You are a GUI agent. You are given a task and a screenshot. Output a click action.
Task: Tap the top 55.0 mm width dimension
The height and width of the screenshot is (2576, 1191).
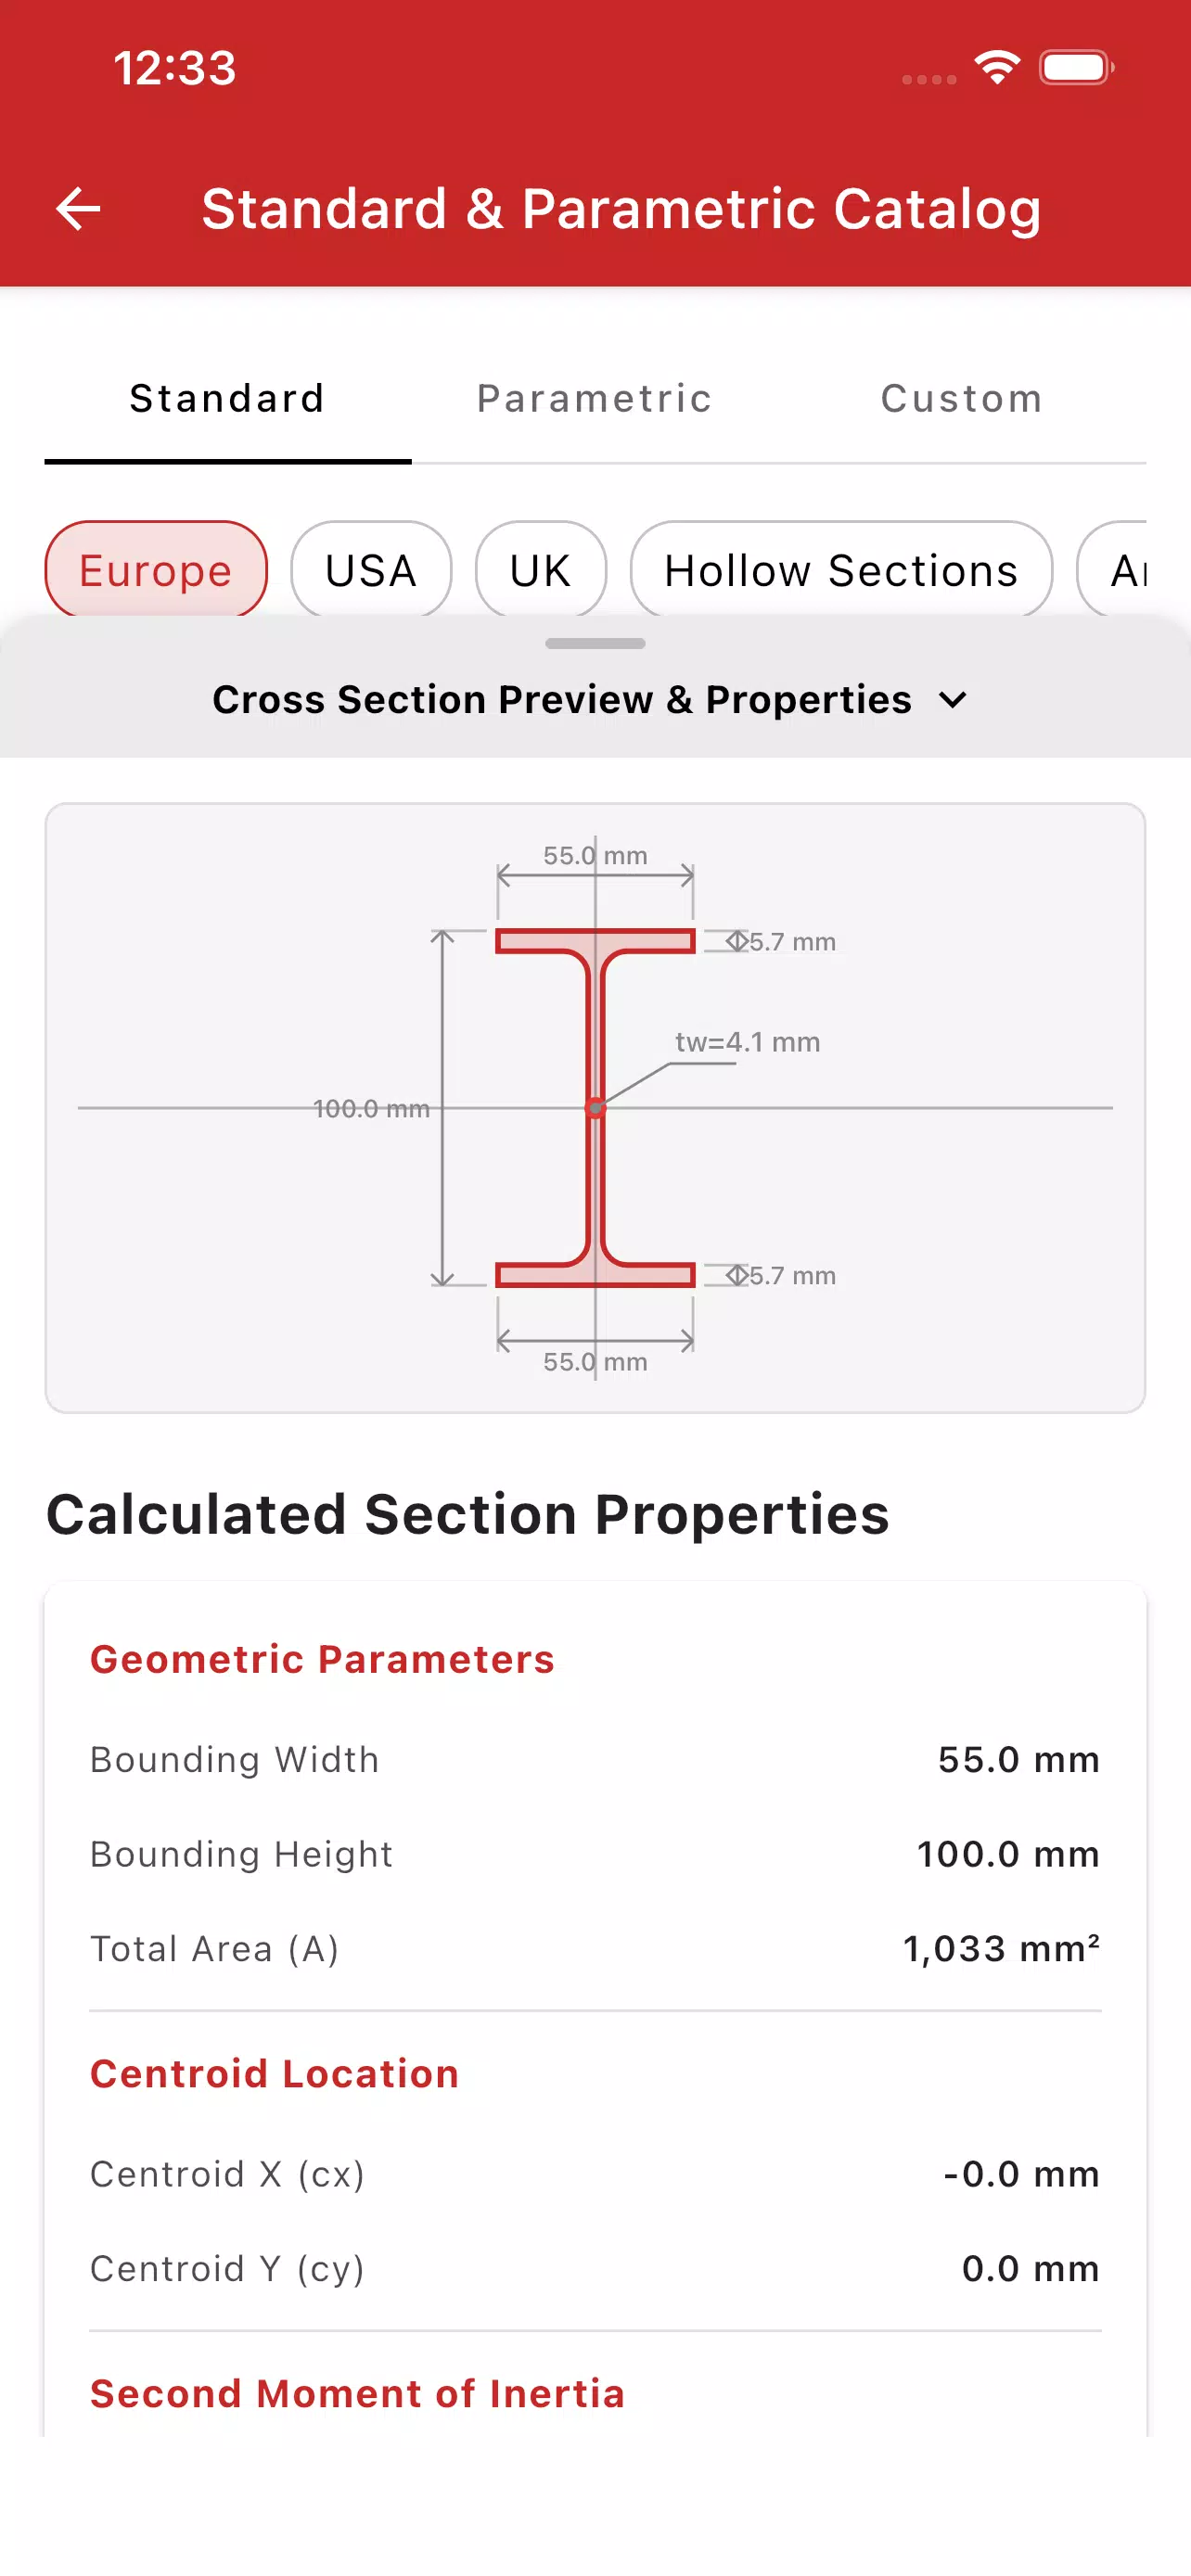pyautogui.click(x=595, y=856)
